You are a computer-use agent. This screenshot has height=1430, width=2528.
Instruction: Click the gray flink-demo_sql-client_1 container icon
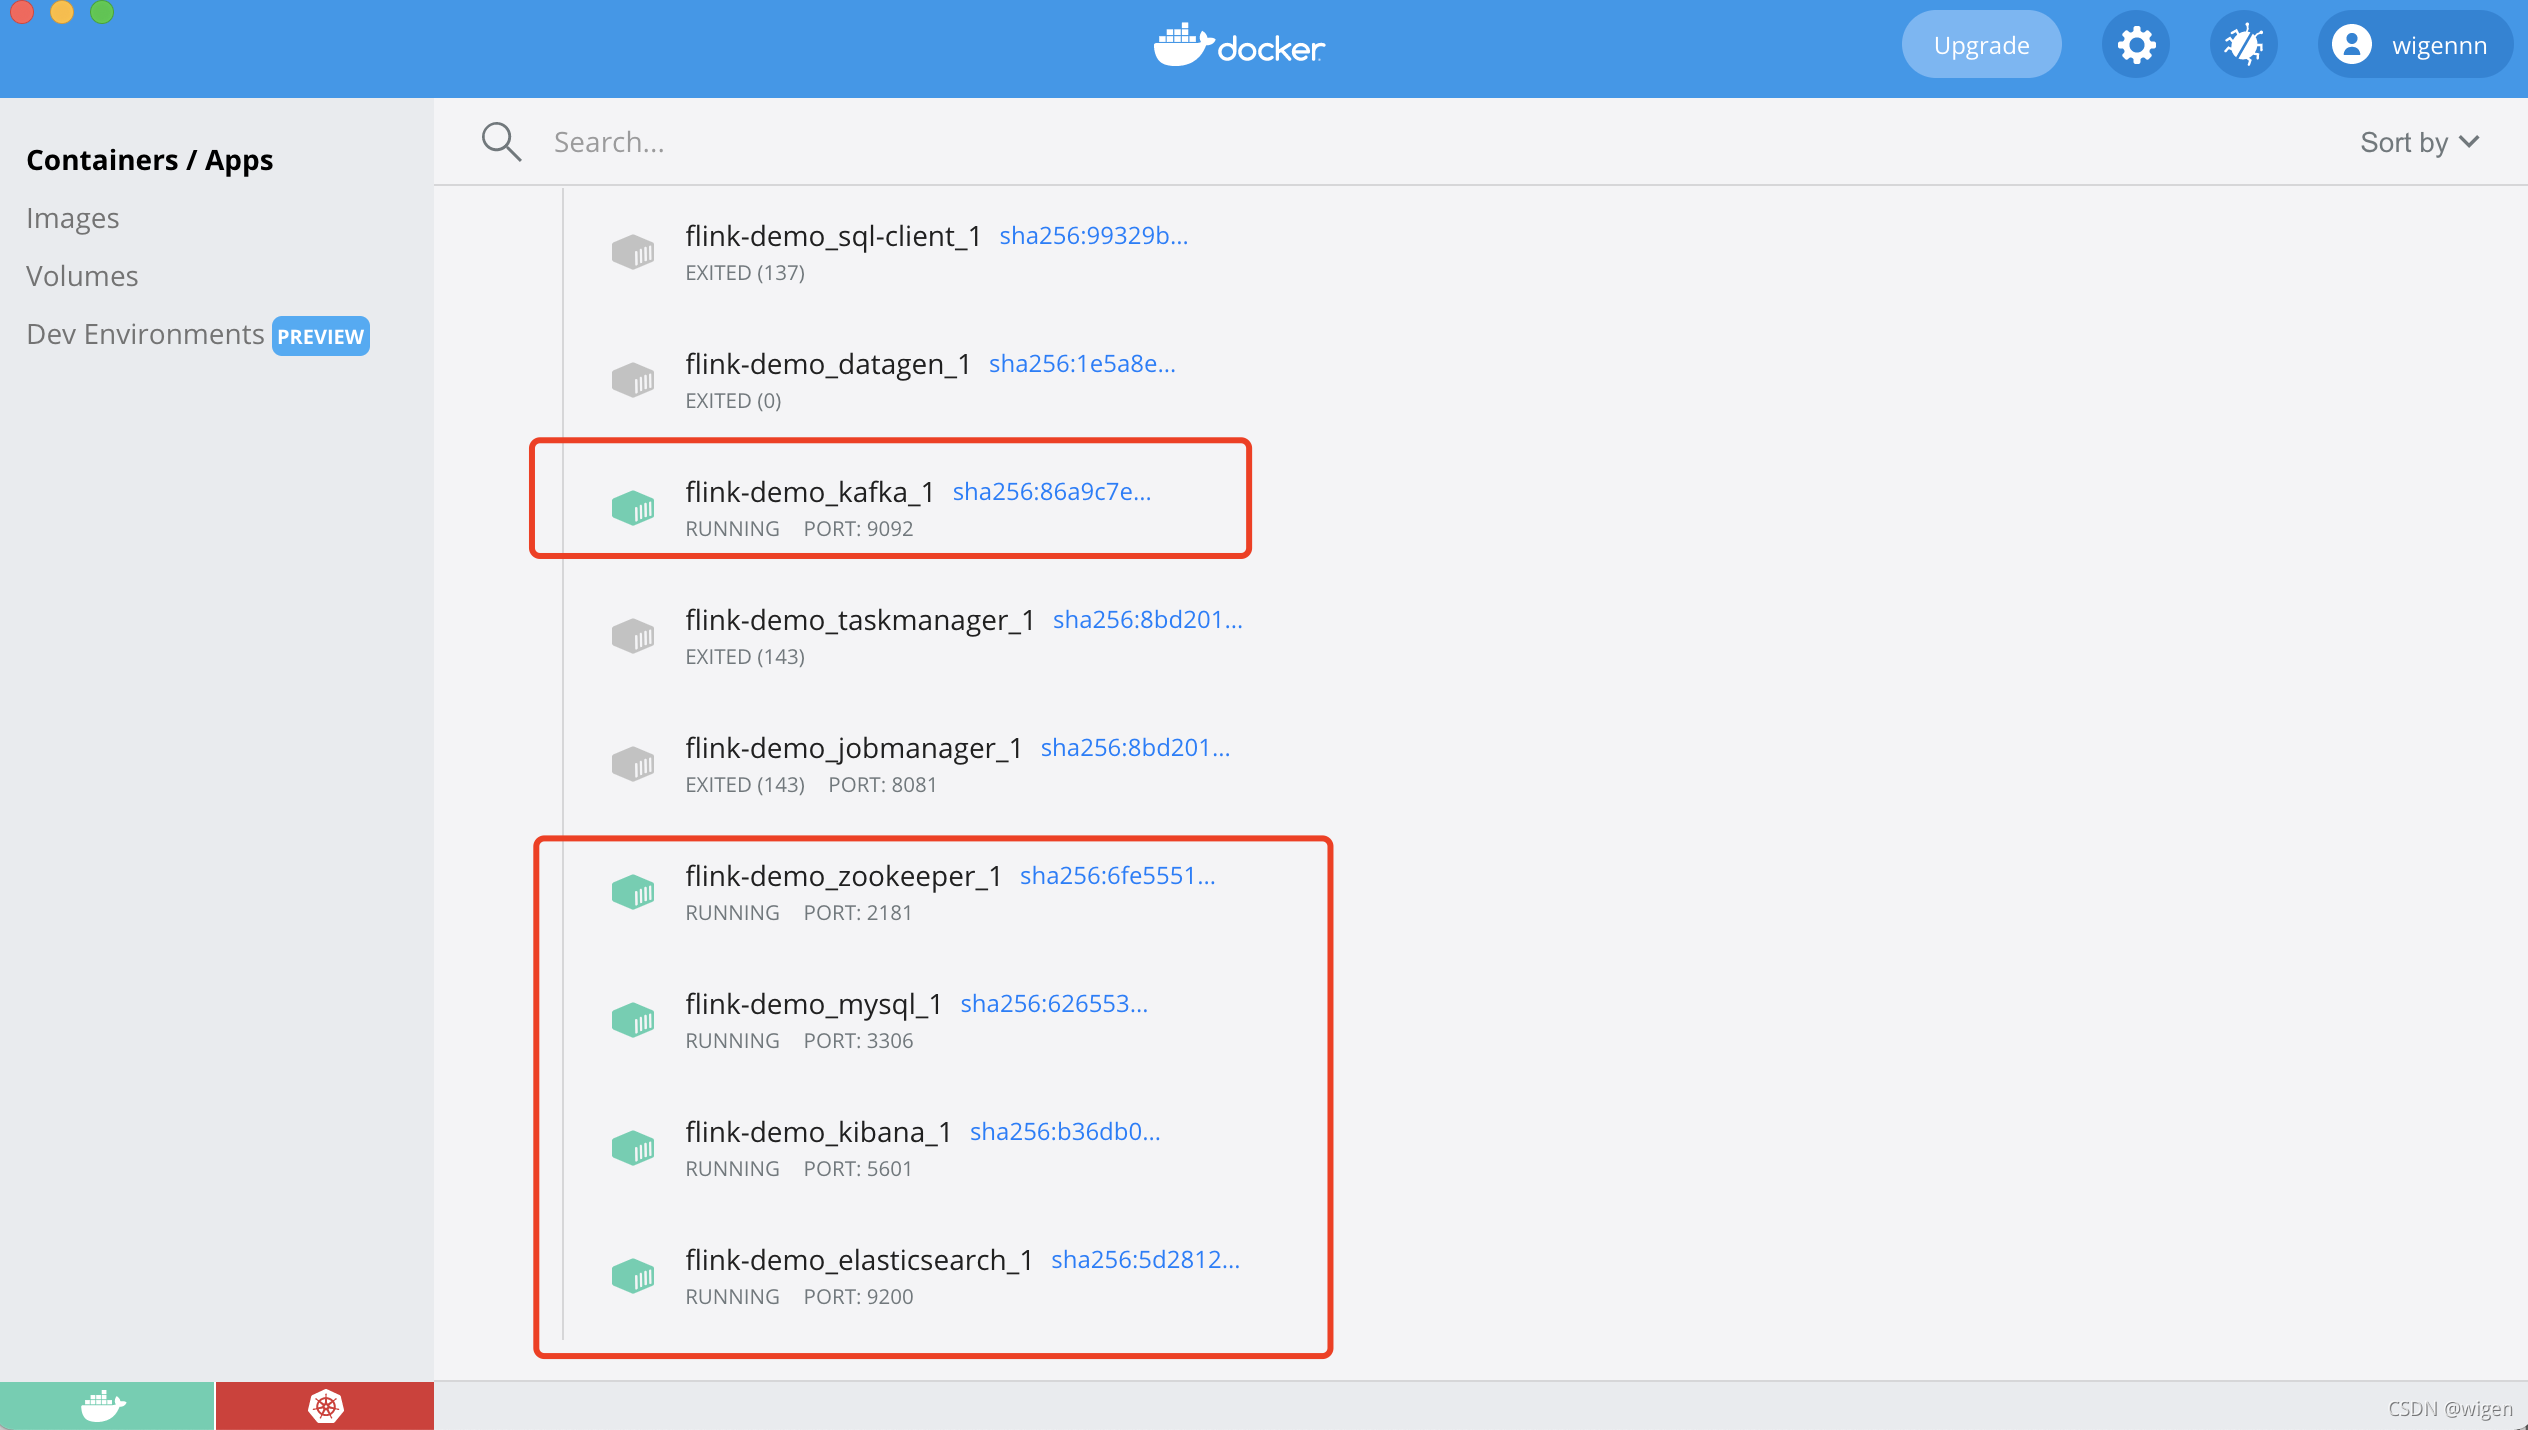point(633,252)
